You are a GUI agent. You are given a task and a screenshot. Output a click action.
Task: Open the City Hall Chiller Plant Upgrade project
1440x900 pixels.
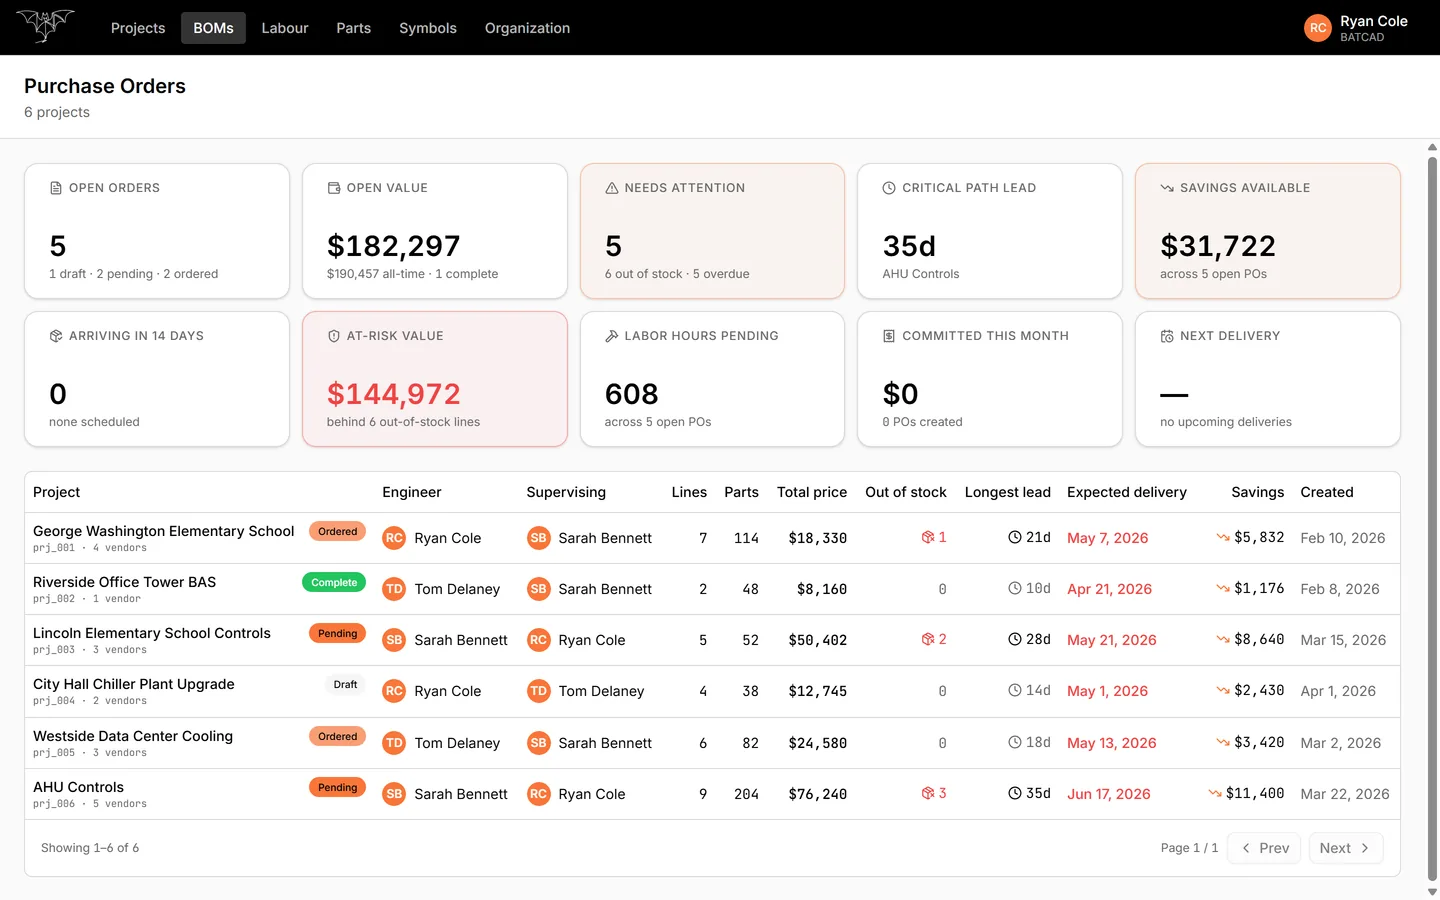click(134, 684)
